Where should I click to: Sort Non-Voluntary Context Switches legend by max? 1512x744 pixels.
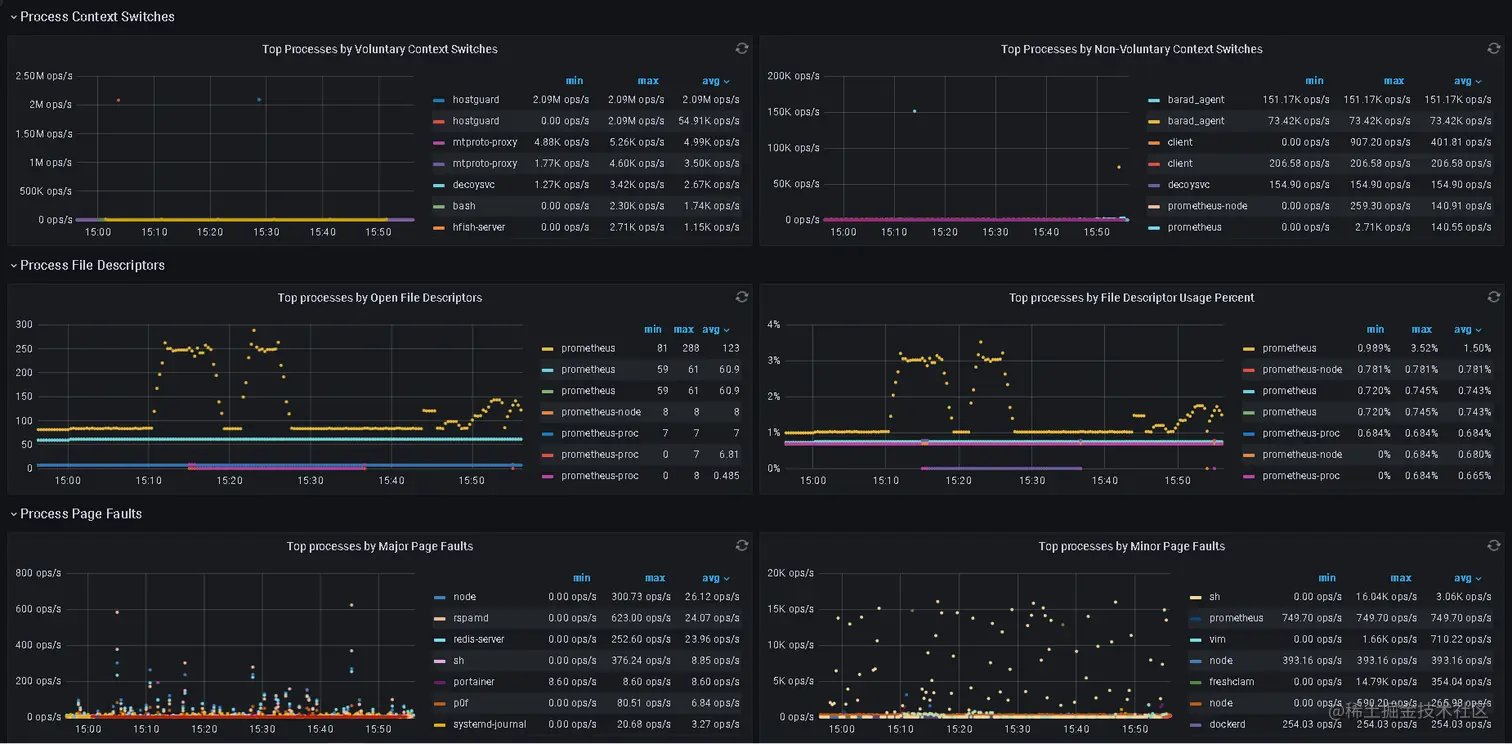1394,81
